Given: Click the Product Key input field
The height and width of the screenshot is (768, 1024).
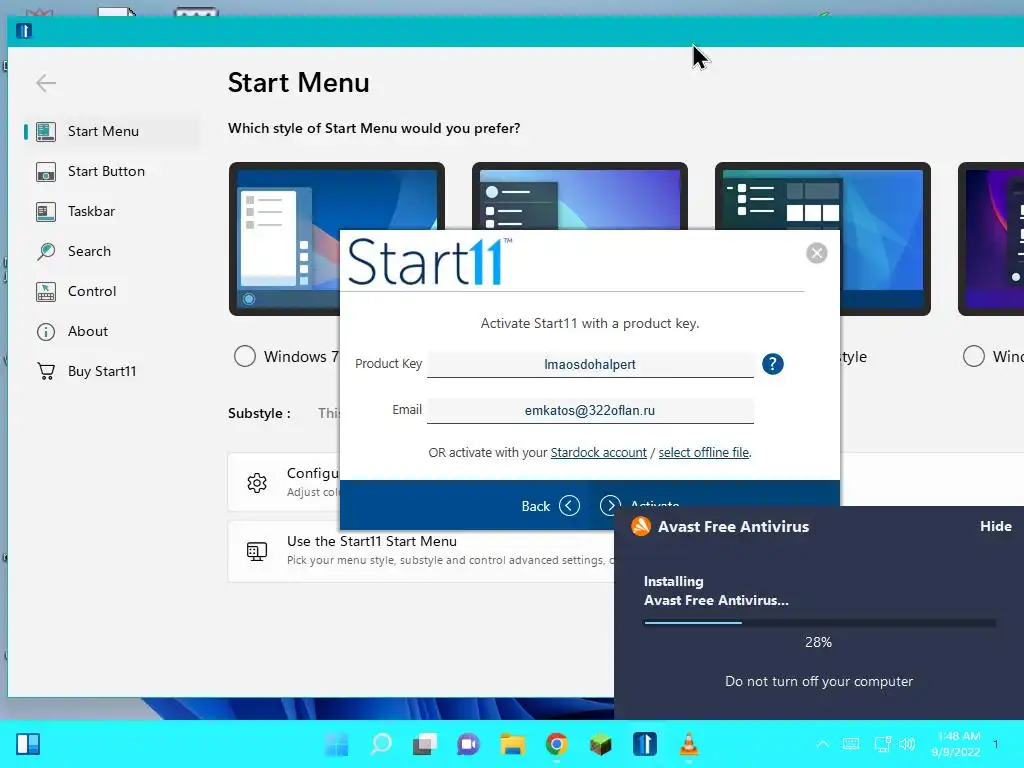Looking at the screenshot, I should [x=590, y=364].
